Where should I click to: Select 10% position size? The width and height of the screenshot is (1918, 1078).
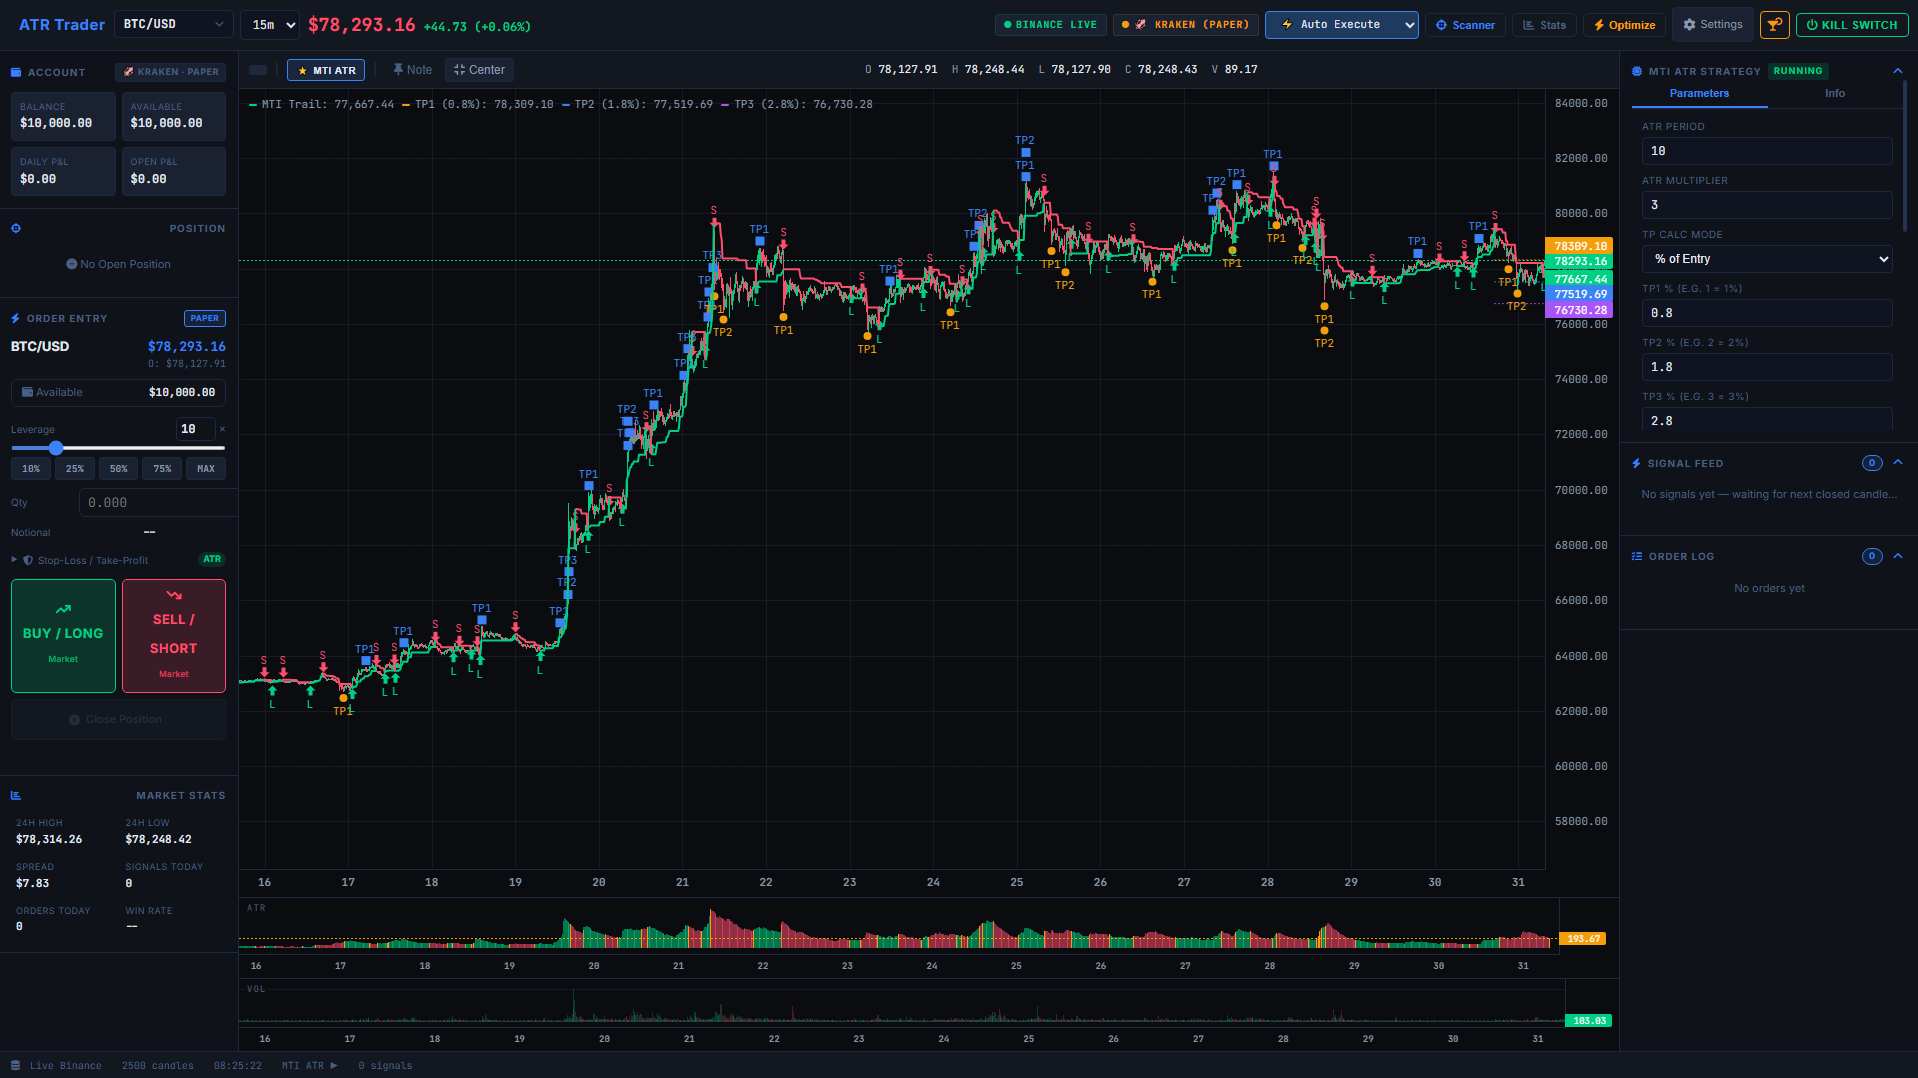click(31, 469)
